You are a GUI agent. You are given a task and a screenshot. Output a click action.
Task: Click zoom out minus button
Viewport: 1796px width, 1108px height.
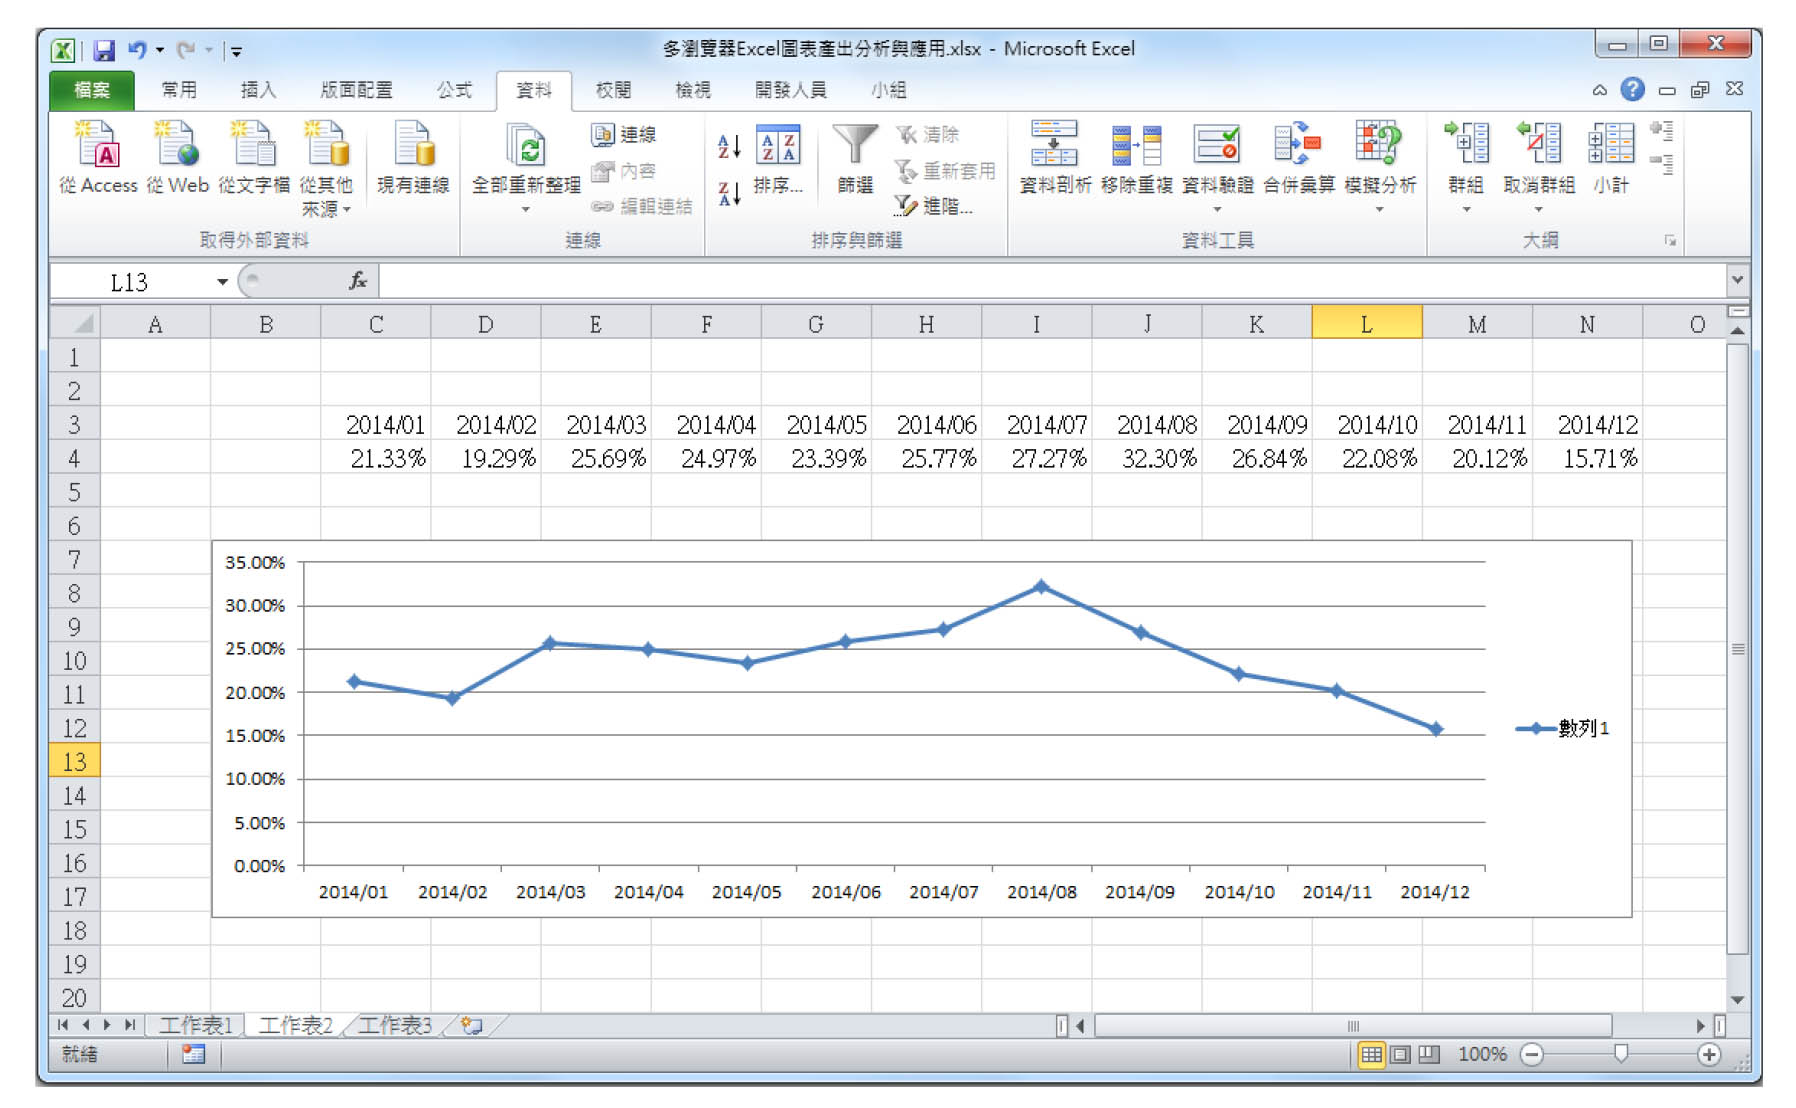(1532, 1054)
